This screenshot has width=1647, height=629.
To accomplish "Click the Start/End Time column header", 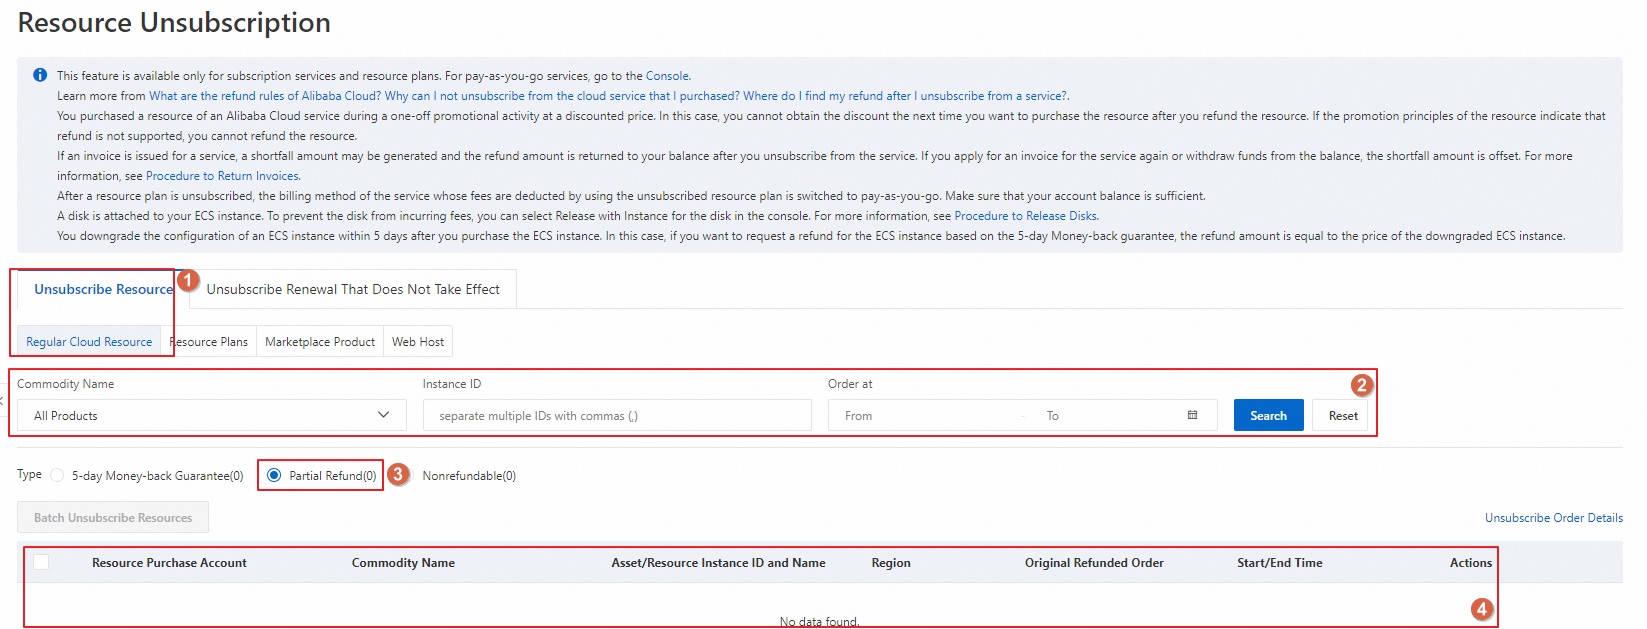I will click(x=1279, y=563).
